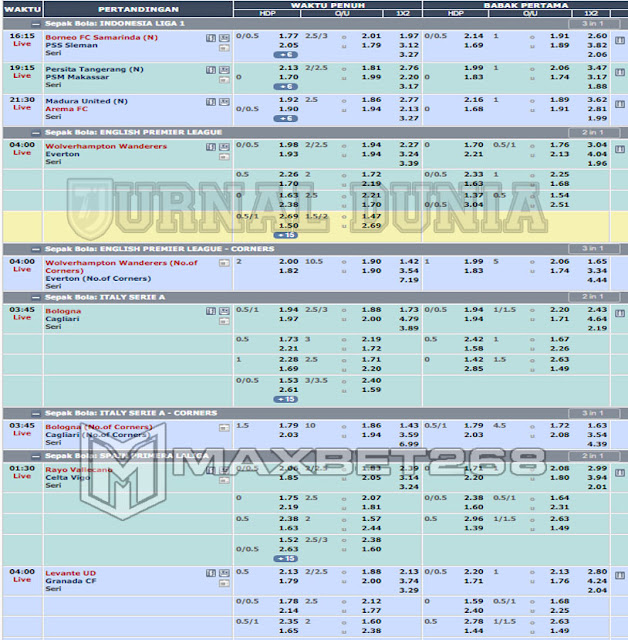Click the WAKTU PENUH column header
Screen dimensions: 628x640
[x=328, y=5]
